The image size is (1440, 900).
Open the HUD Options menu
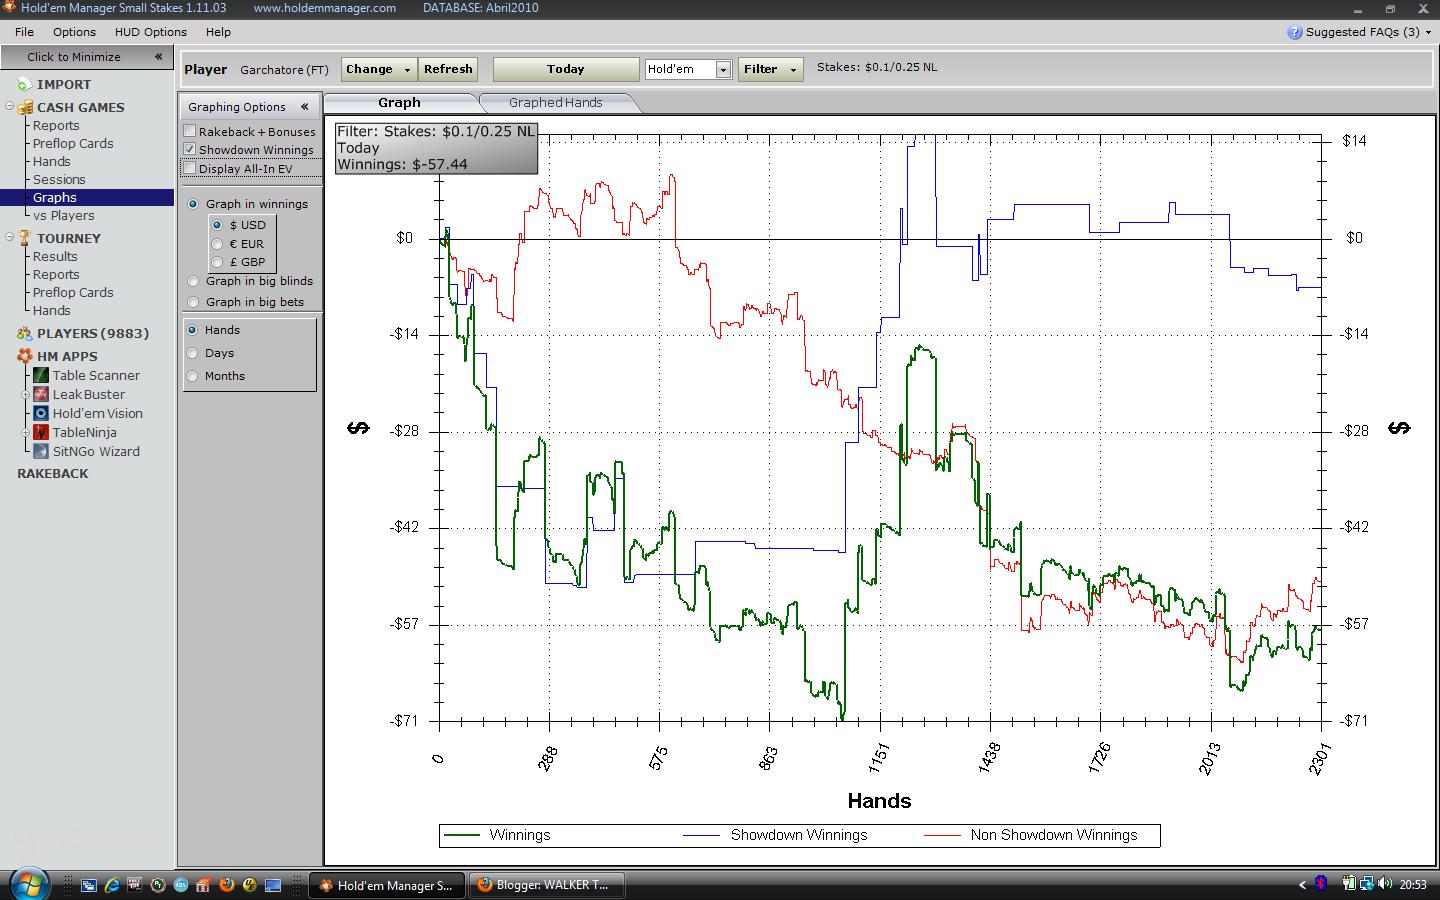pyautogui.click(x=150, y=32)
